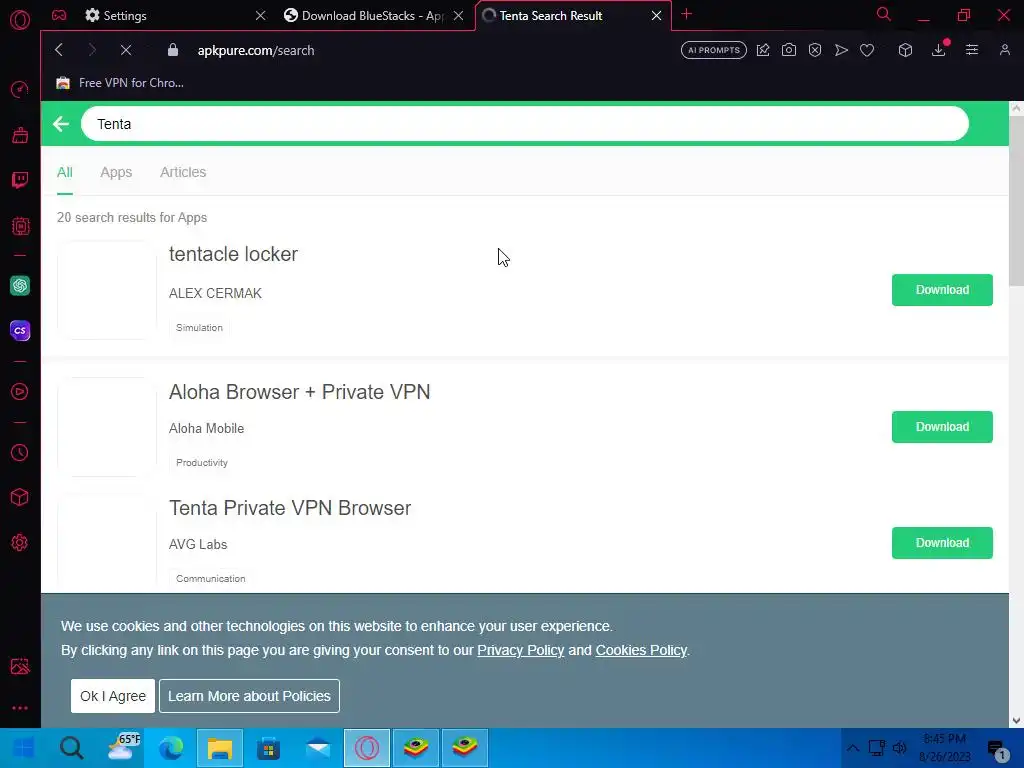Open the Easy Setup sliders icon
The height and width of the screenshot is (768, 1024).
pos(972,50)
